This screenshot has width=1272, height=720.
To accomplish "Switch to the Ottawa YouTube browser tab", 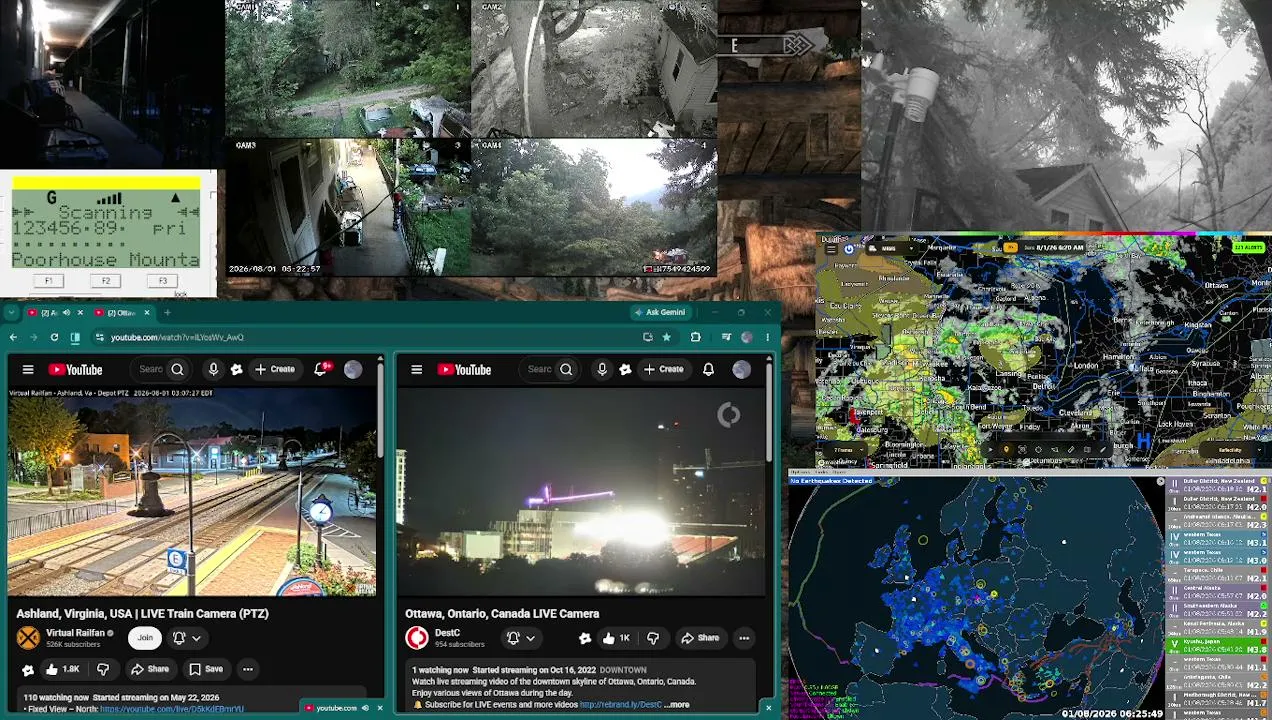I will click(122, 313).
